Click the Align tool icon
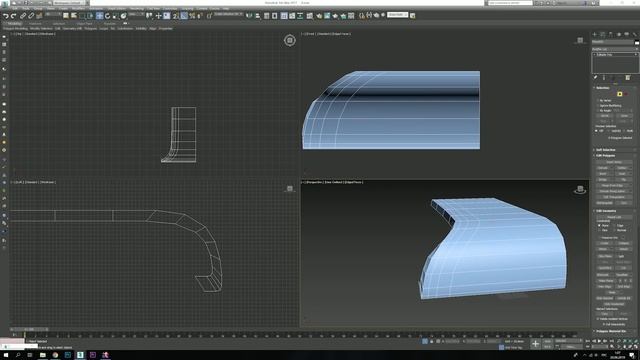 [x=258, y=16]
